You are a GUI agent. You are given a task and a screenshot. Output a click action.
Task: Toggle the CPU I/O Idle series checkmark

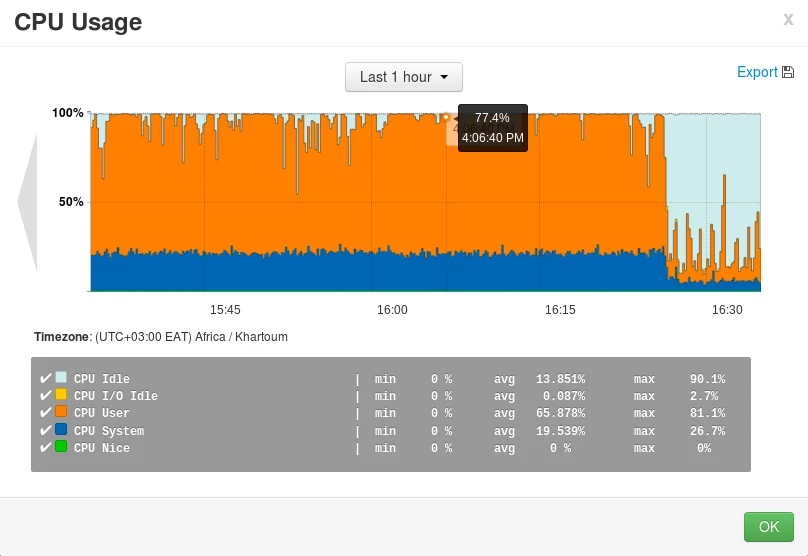[x=45, y=396]
